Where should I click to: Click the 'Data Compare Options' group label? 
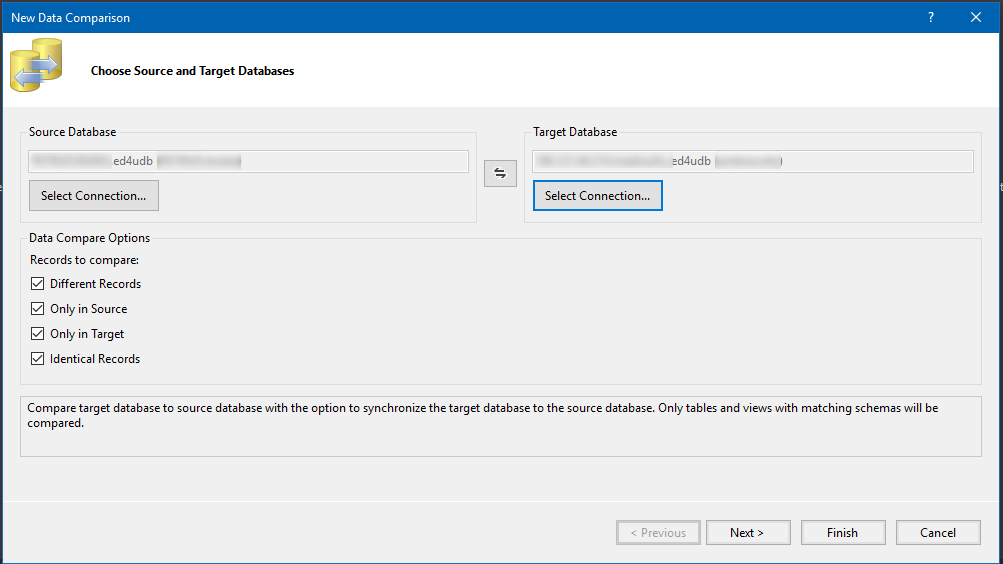coord(90,238)
